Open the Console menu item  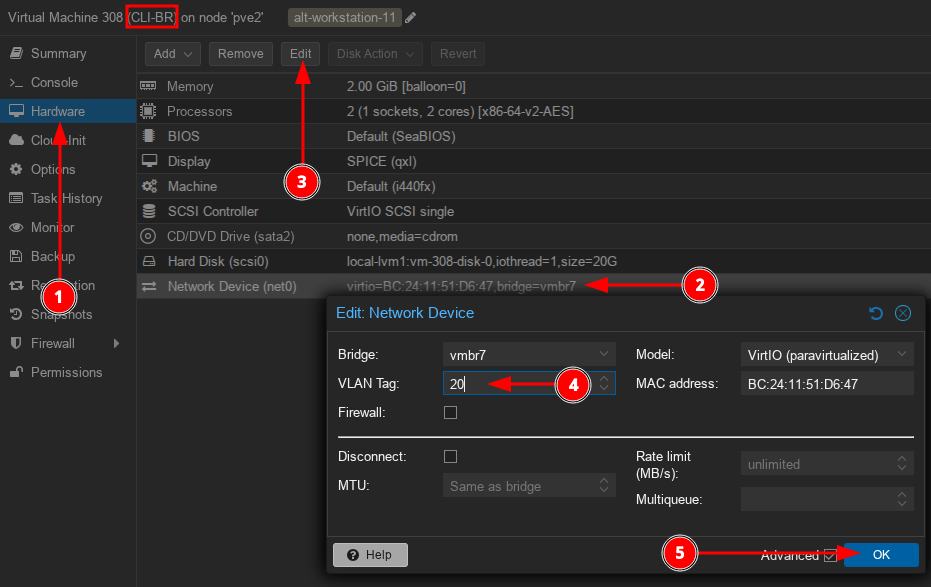54,82
